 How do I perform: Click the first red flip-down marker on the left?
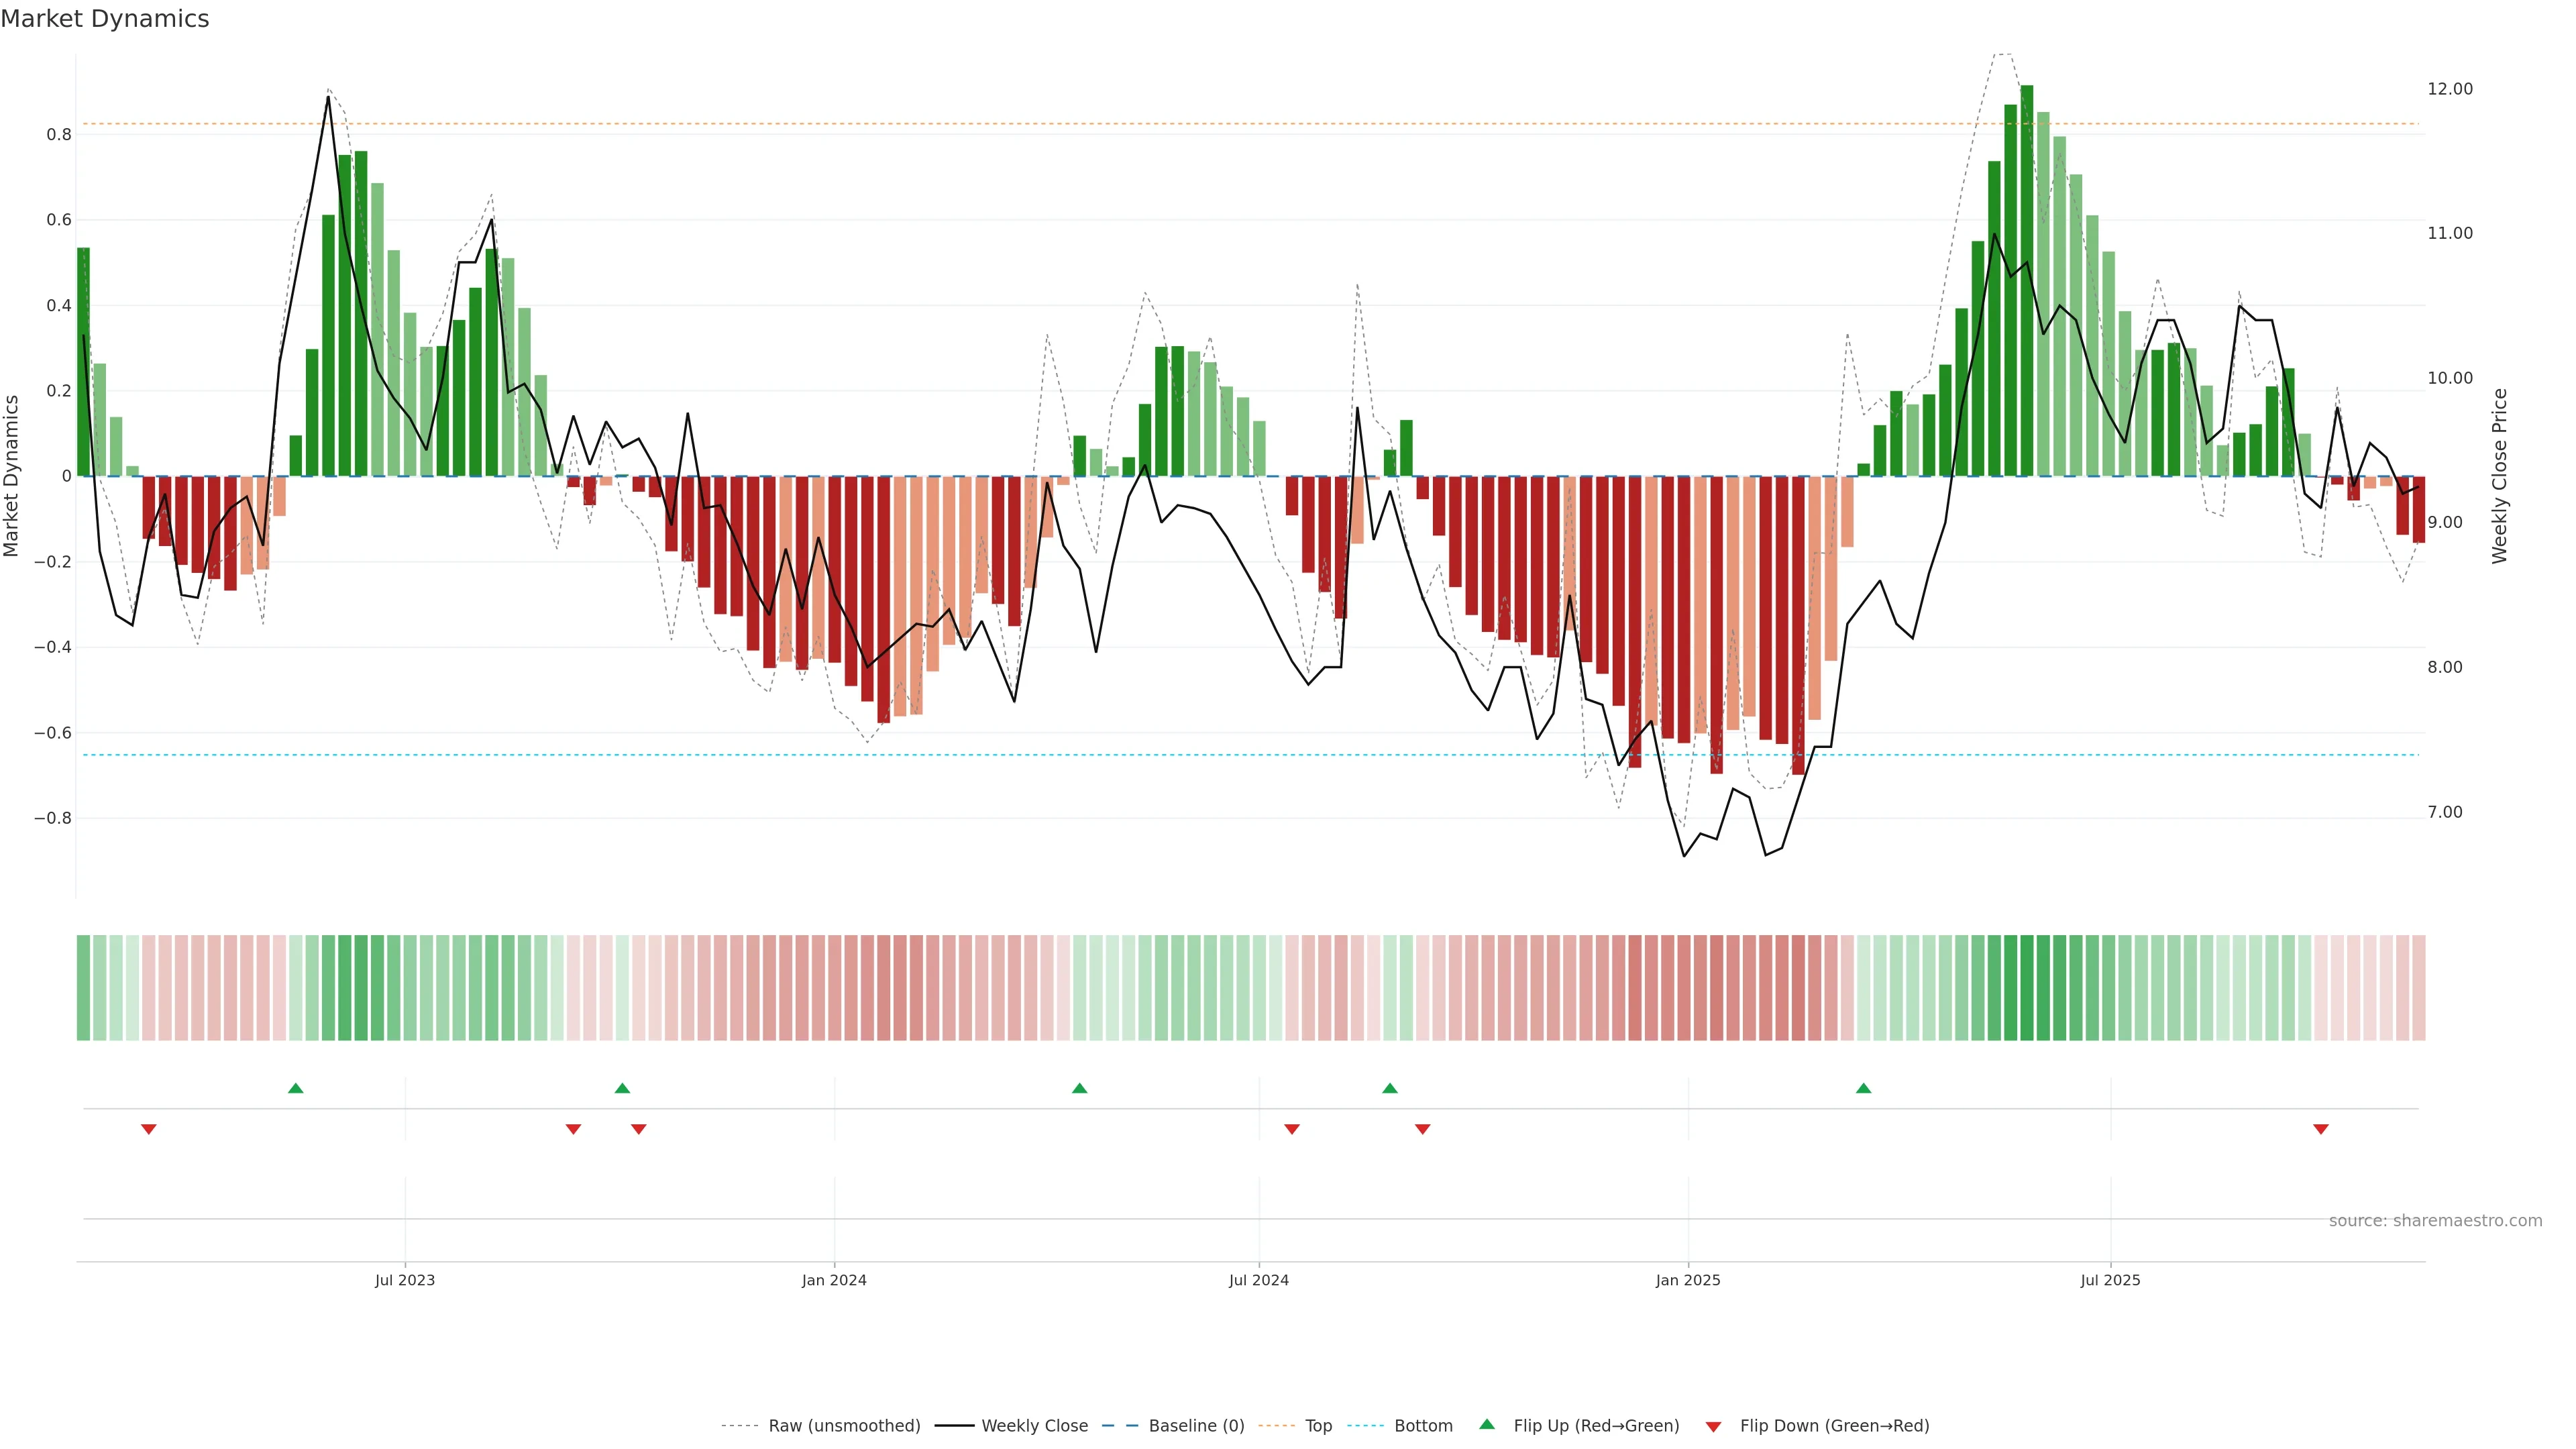pyautogui.click(x=149, y=1129)
